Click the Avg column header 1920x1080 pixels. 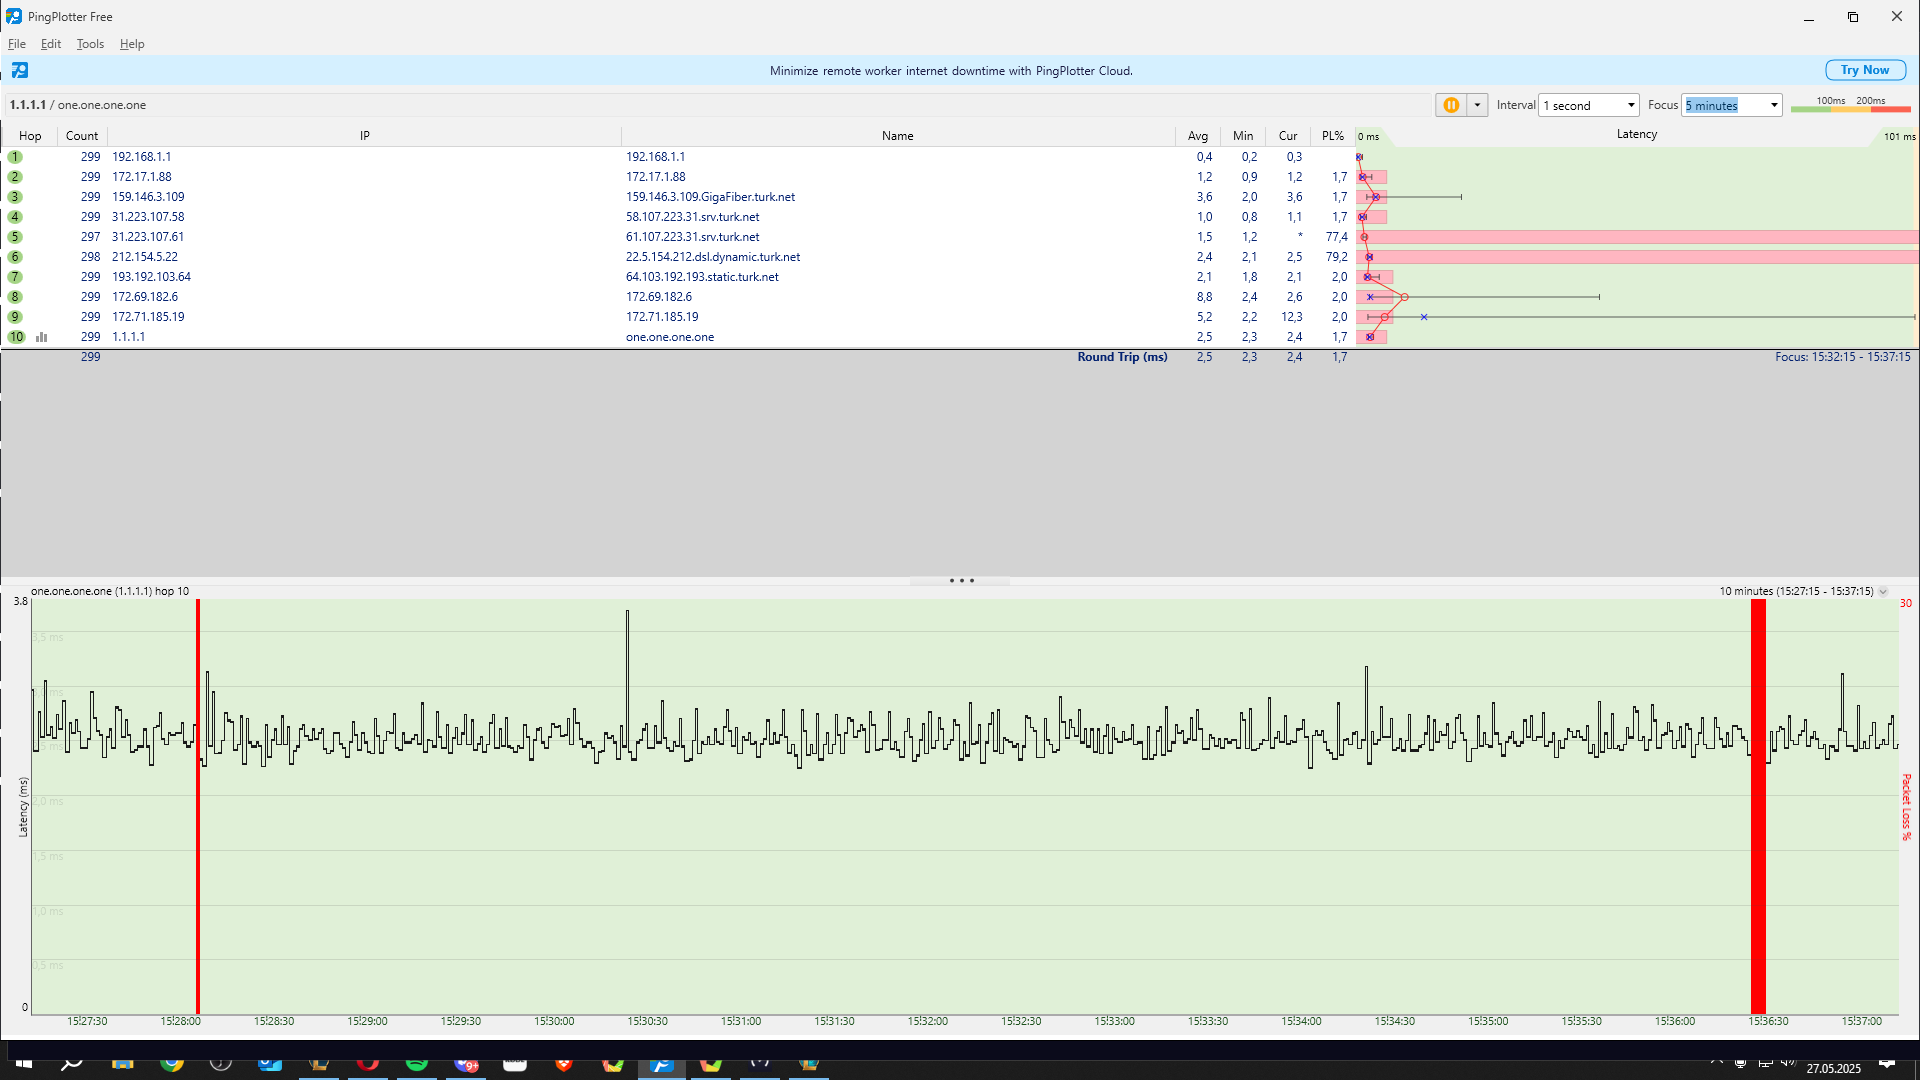point(1198,136)
